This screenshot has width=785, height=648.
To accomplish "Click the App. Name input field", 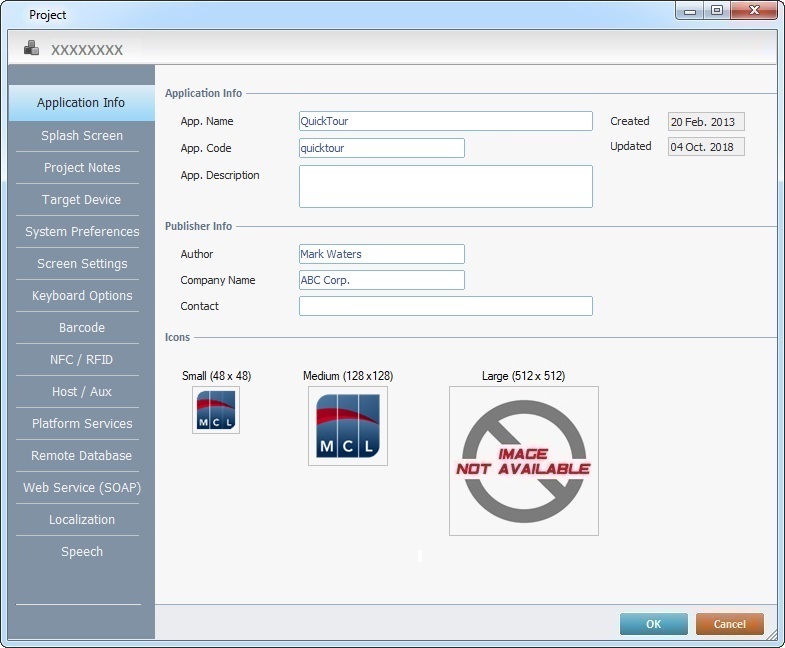I will pyautogui.click(x=445, y=121).
